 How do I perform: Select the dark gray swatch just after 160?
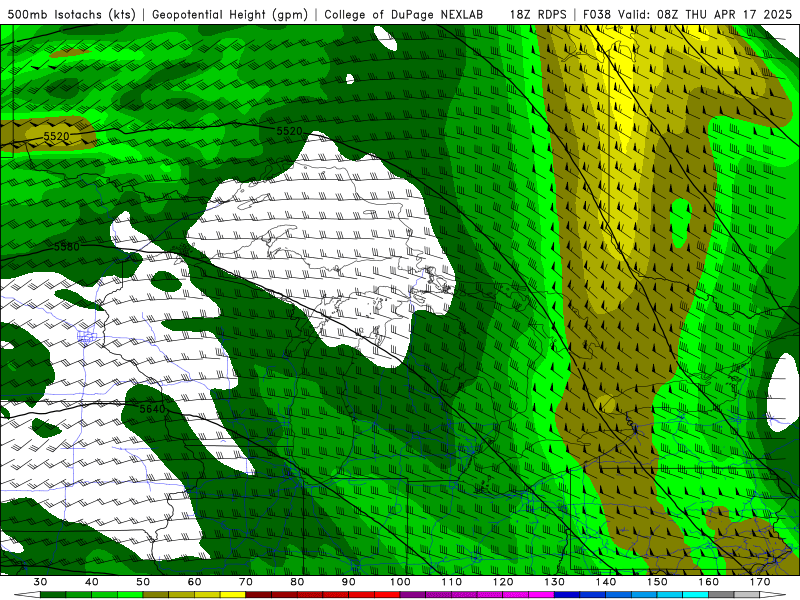pos(721,594)
